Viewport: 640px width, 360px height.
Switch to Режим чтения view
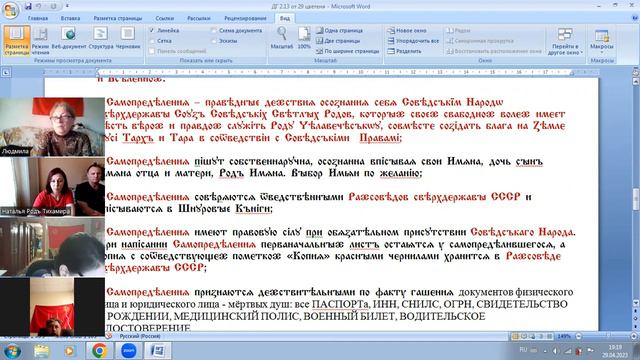coord(40,40)
